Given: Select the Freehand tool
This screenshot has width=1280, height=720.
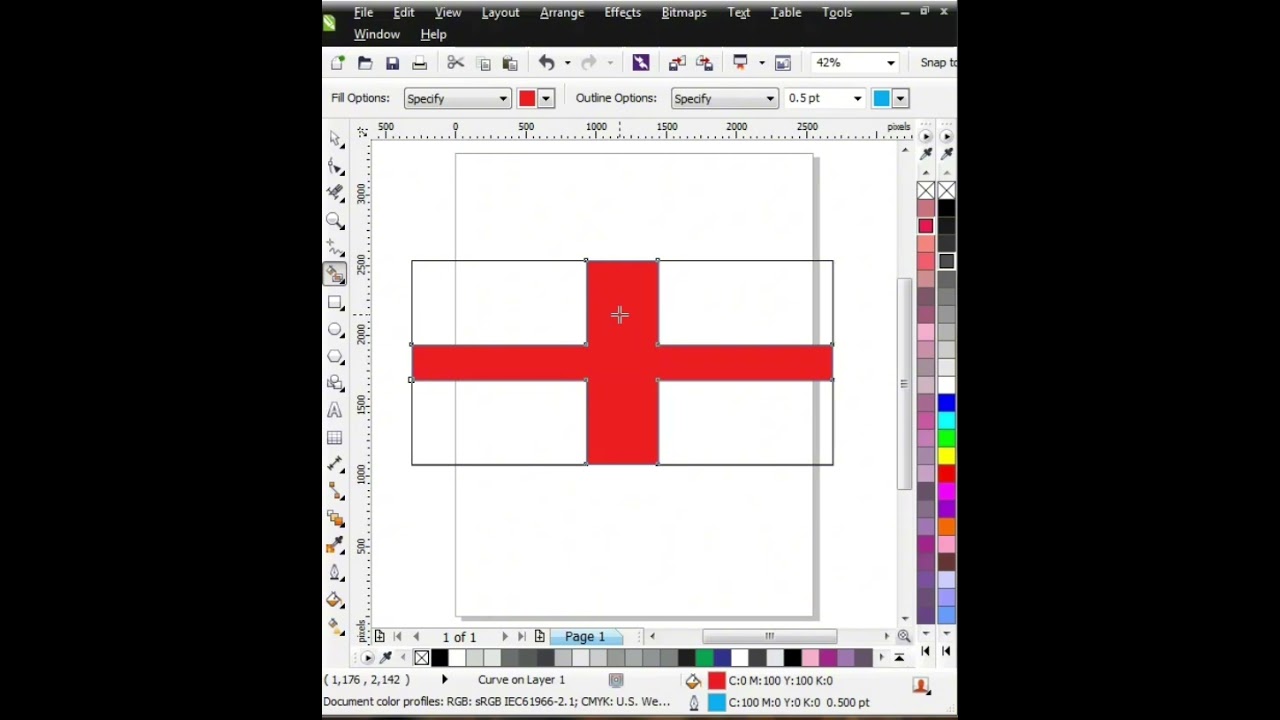Looking at the screenshot, I should 335,248.
